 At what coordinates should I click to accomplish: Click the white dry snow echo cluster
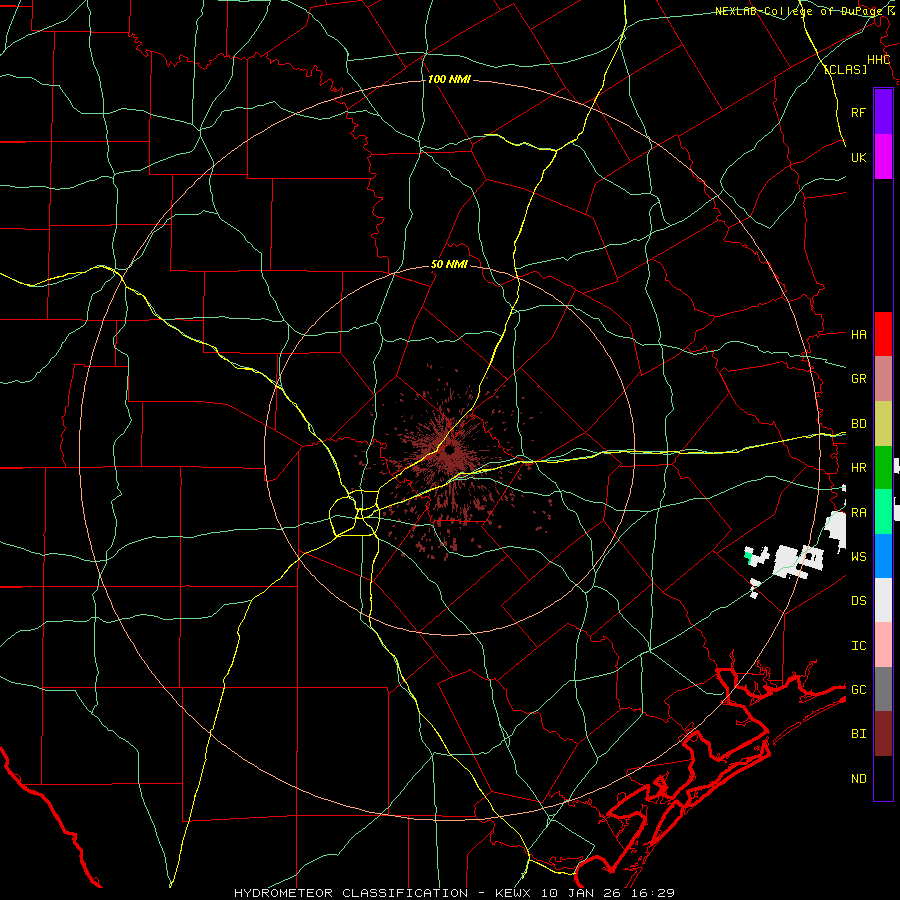point(798,560)
